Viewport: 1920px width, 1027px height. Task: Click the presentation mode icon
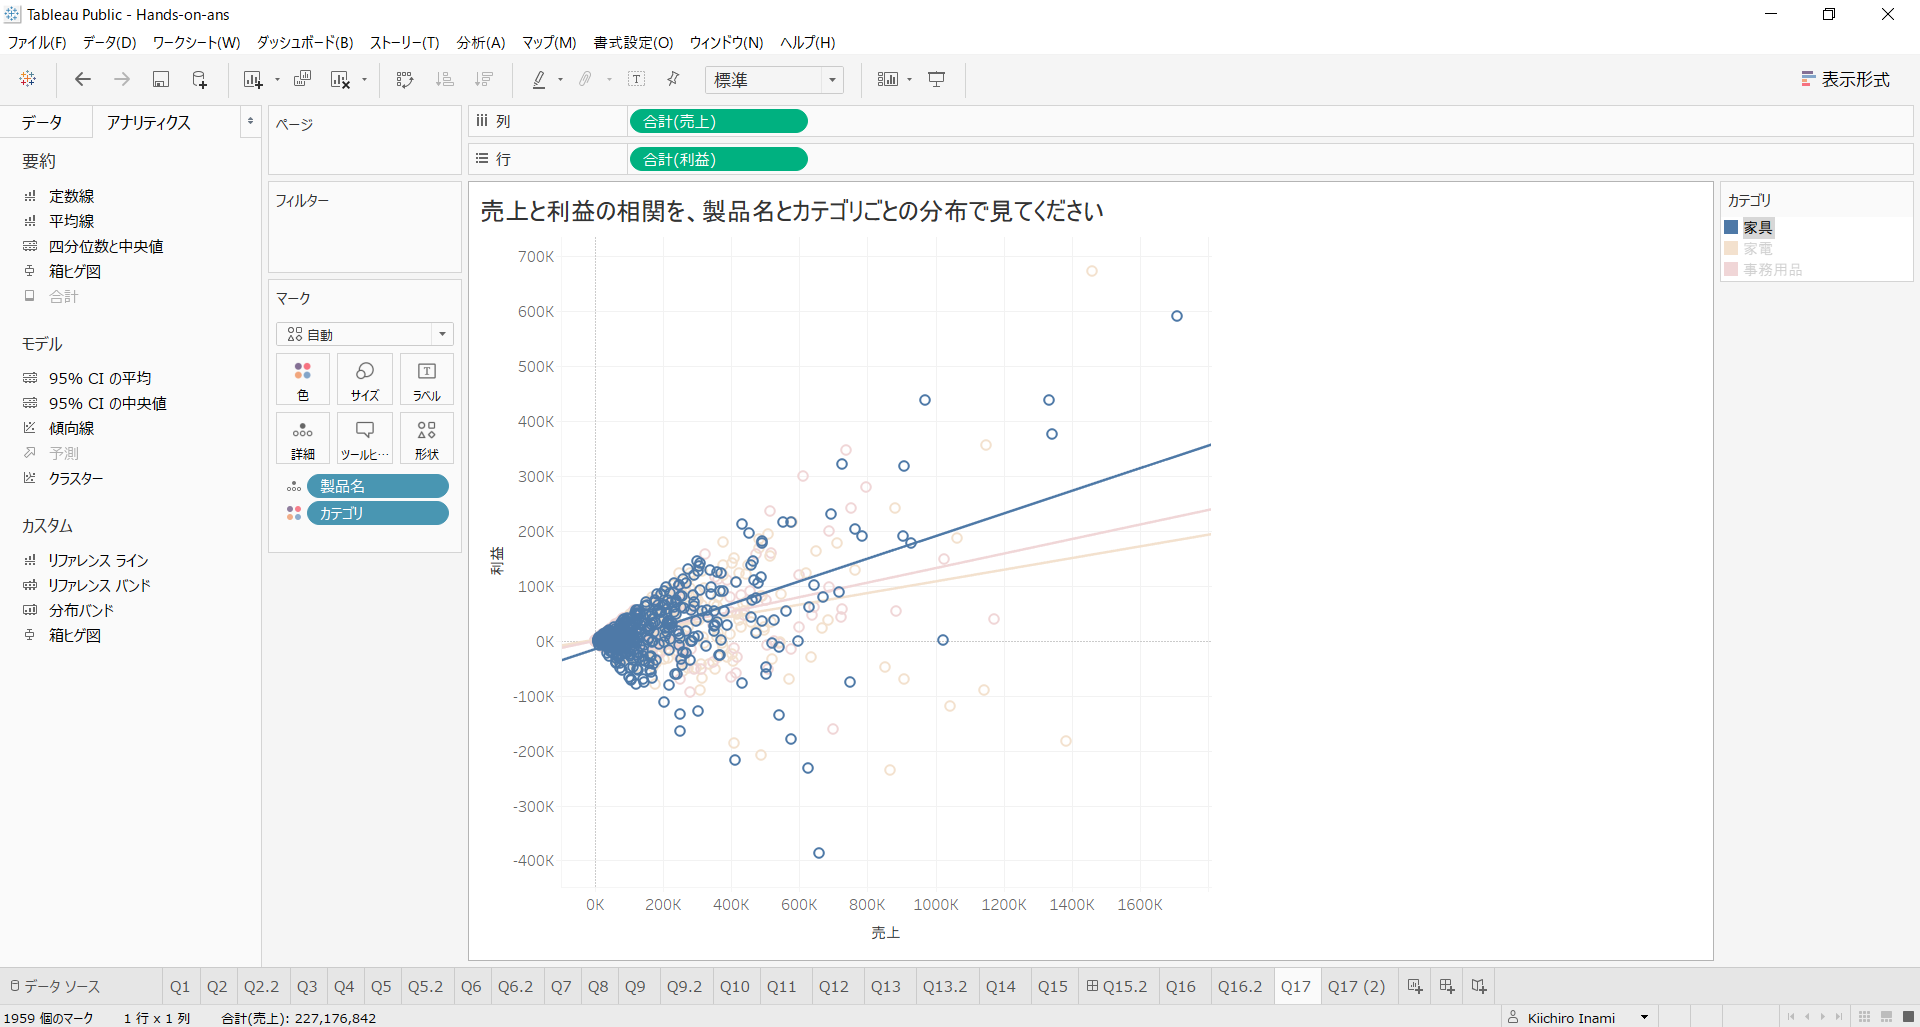(937, 79)
